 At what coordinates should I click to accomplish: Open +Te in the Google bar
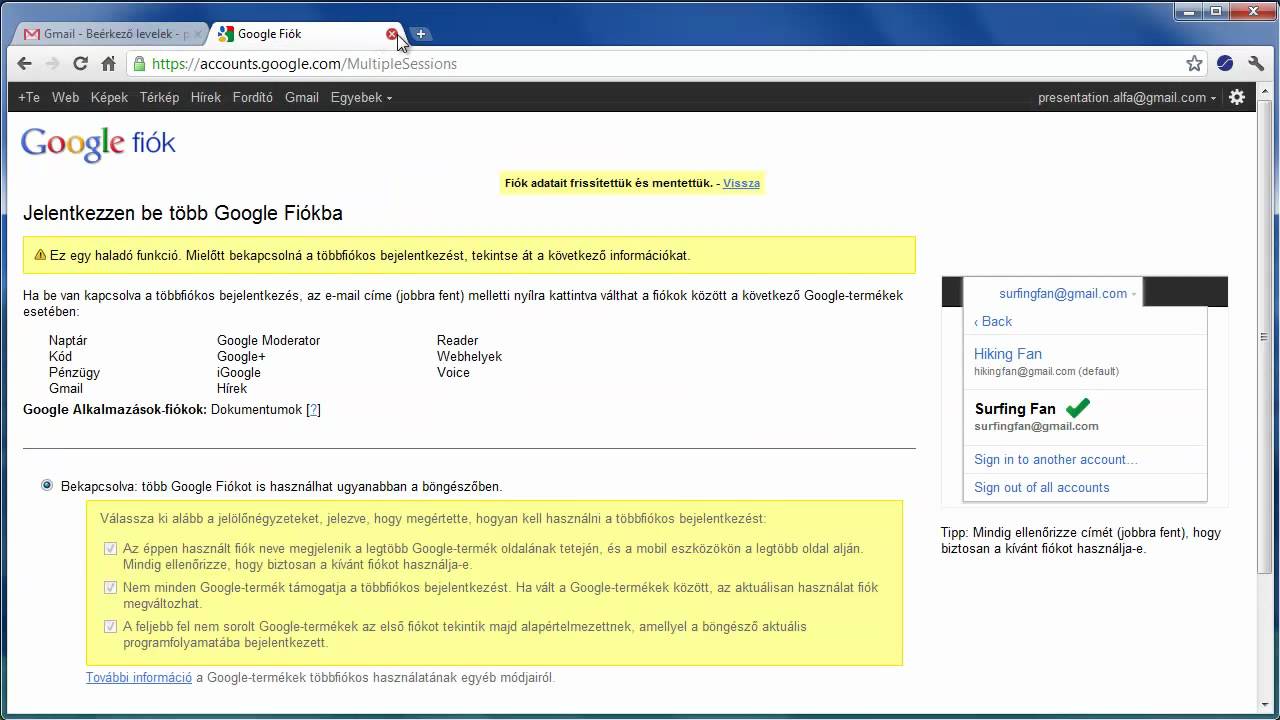pyautogui.click(x=29, y=98)
